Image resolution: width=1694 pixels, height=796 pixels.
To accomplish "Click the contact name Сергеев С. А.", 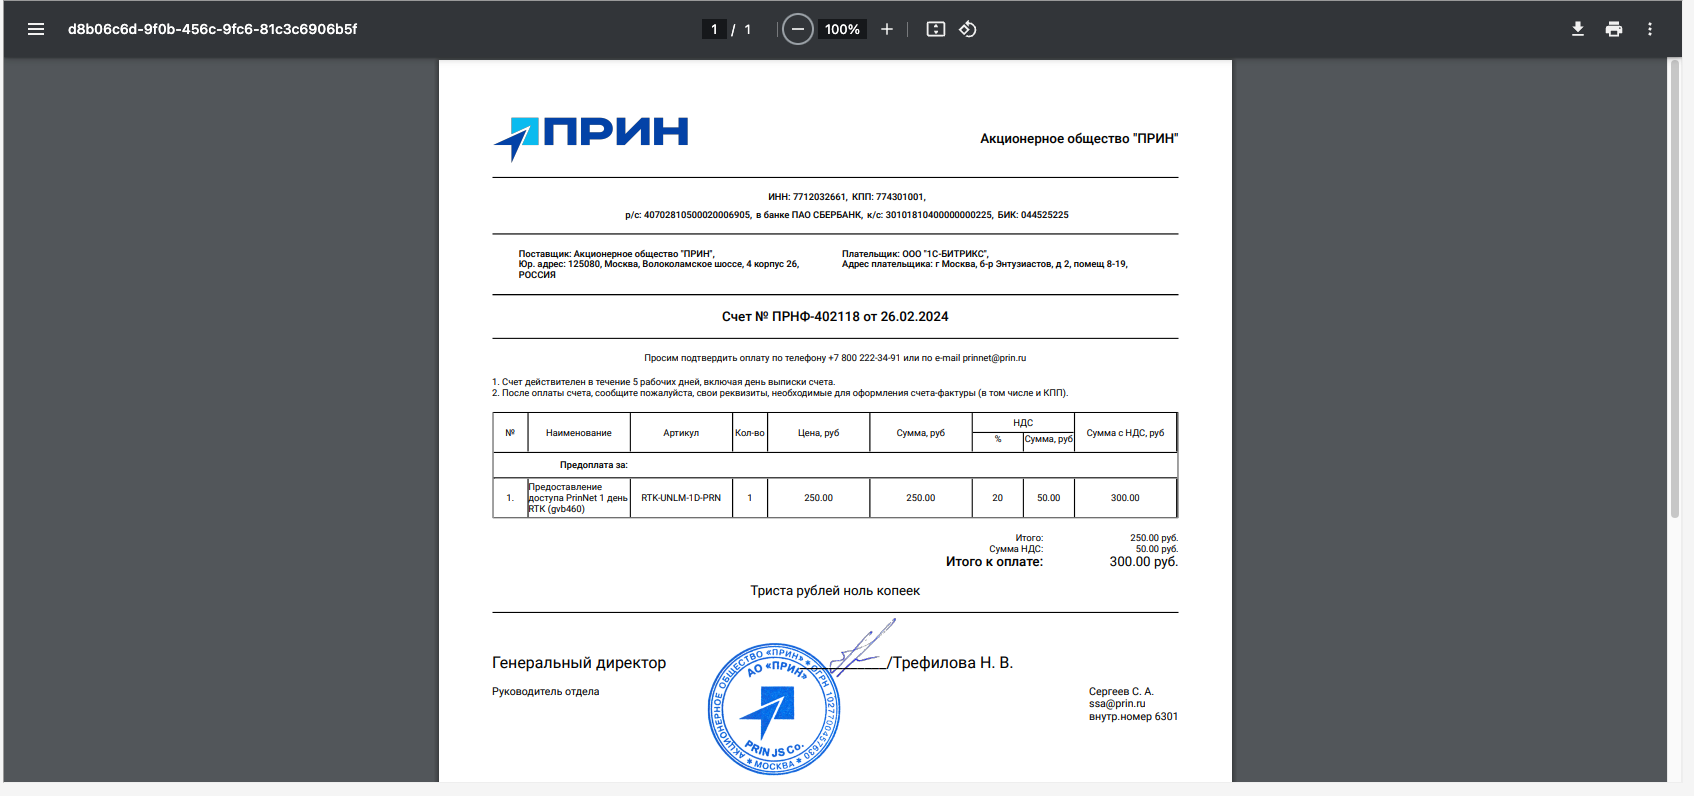I will point(1121,691).
